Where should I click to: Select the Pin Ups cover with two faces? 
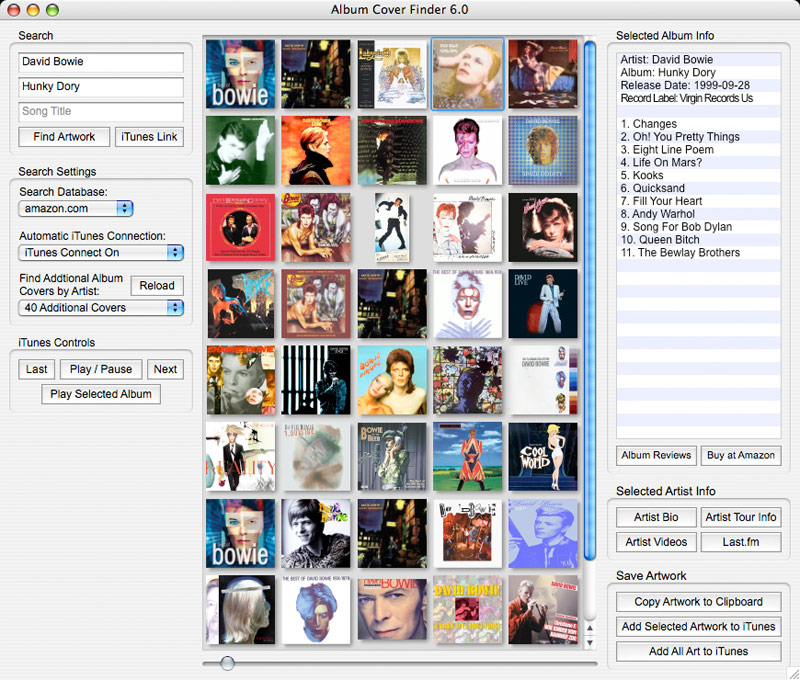click(x=392, y=380)
